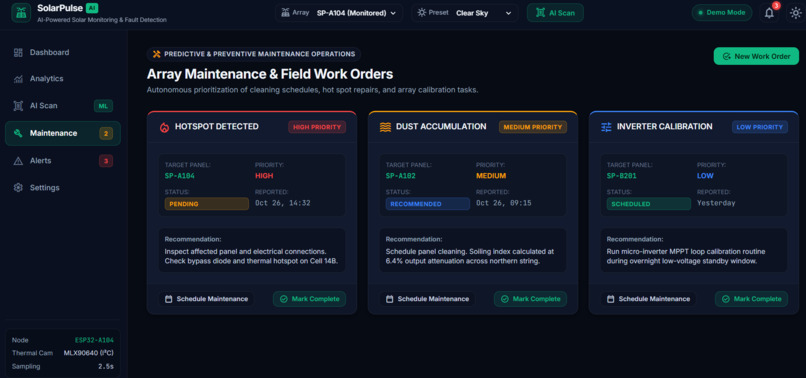Click the ML badge next to AI Scan

pos(103,106)
